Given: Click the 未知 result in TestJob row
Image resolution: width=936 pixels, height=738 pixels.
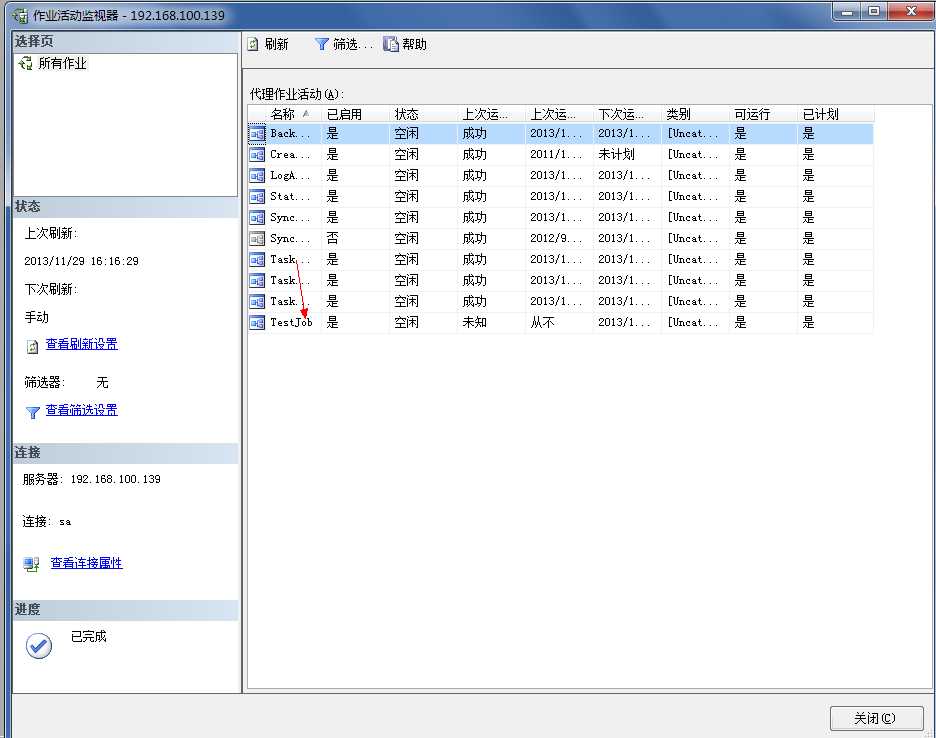Looking at the screenshot, I should (x=475, y=322).
